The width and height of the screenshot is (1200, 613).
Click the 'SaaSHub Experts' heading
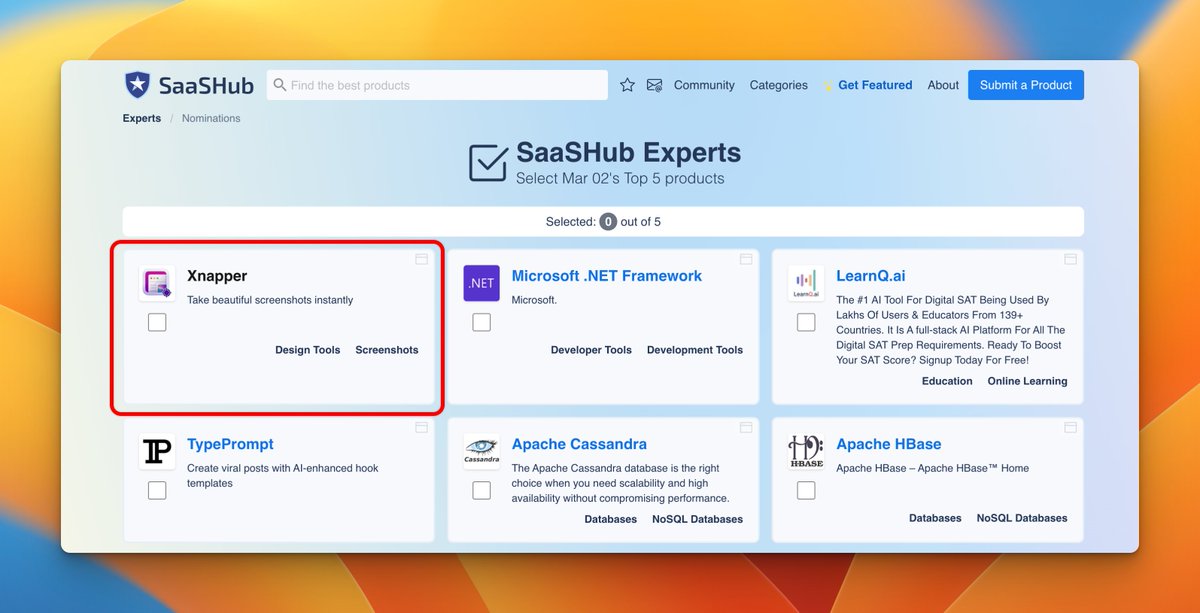(629, 153)
